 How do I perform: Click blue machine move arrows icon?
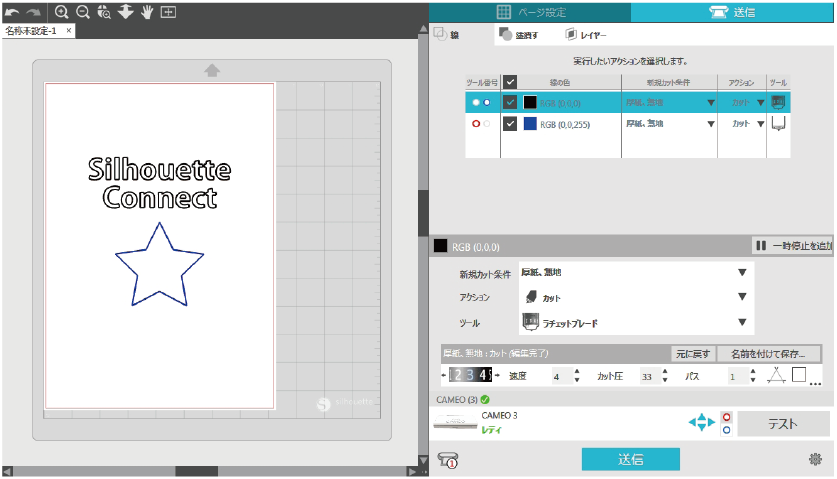pos(701,422)
